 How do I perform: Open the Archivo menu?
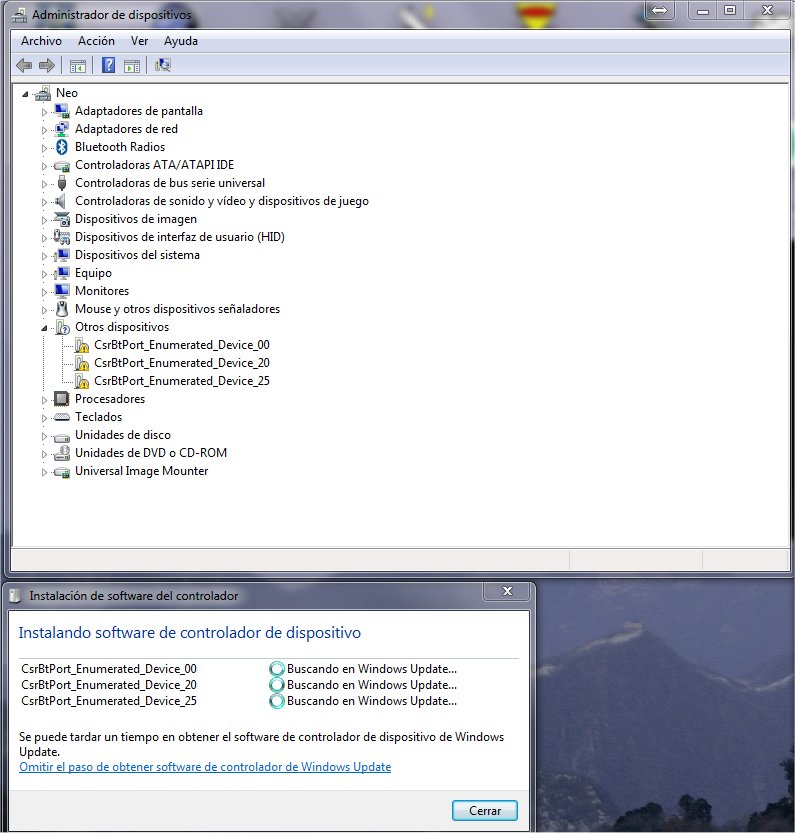(x=41, y=41)
